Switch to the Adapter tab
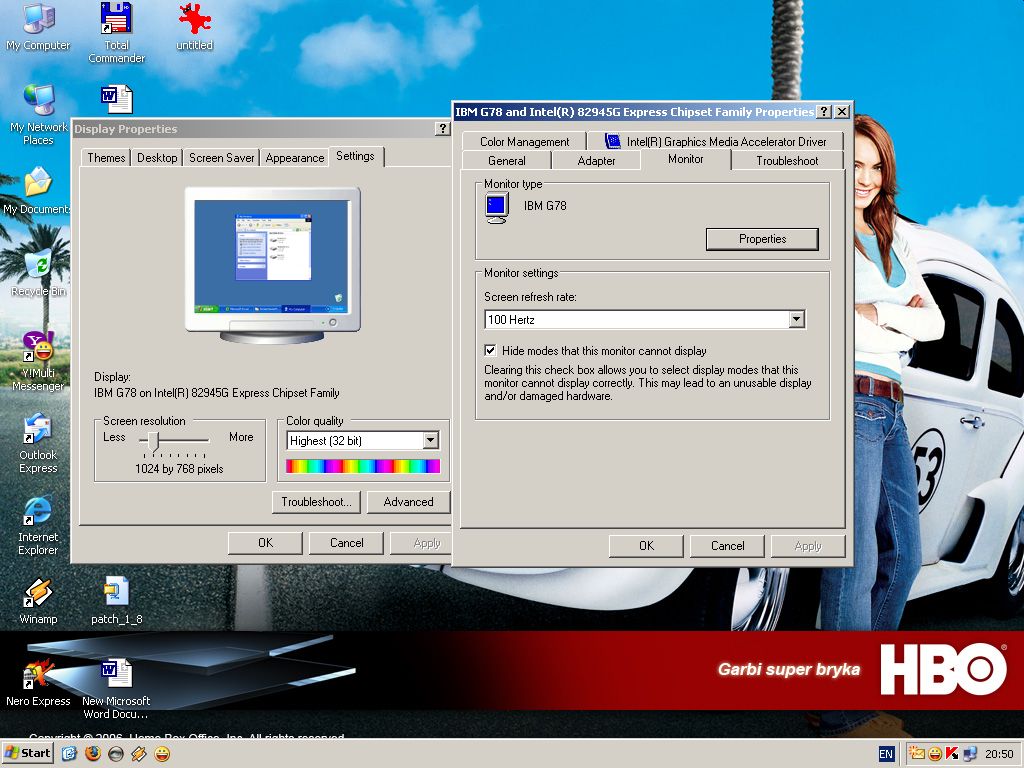Screen dimensions: 1024x768 pos(596,161)
